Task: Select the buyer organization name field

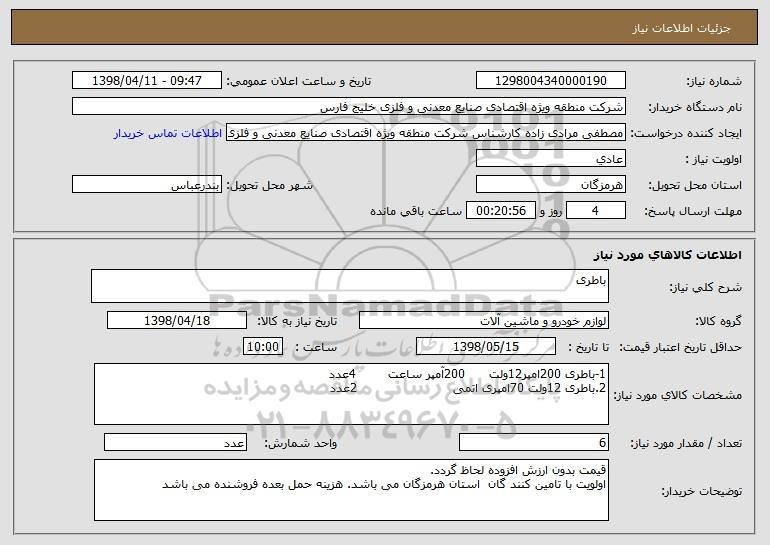Action: pos(349,107)
